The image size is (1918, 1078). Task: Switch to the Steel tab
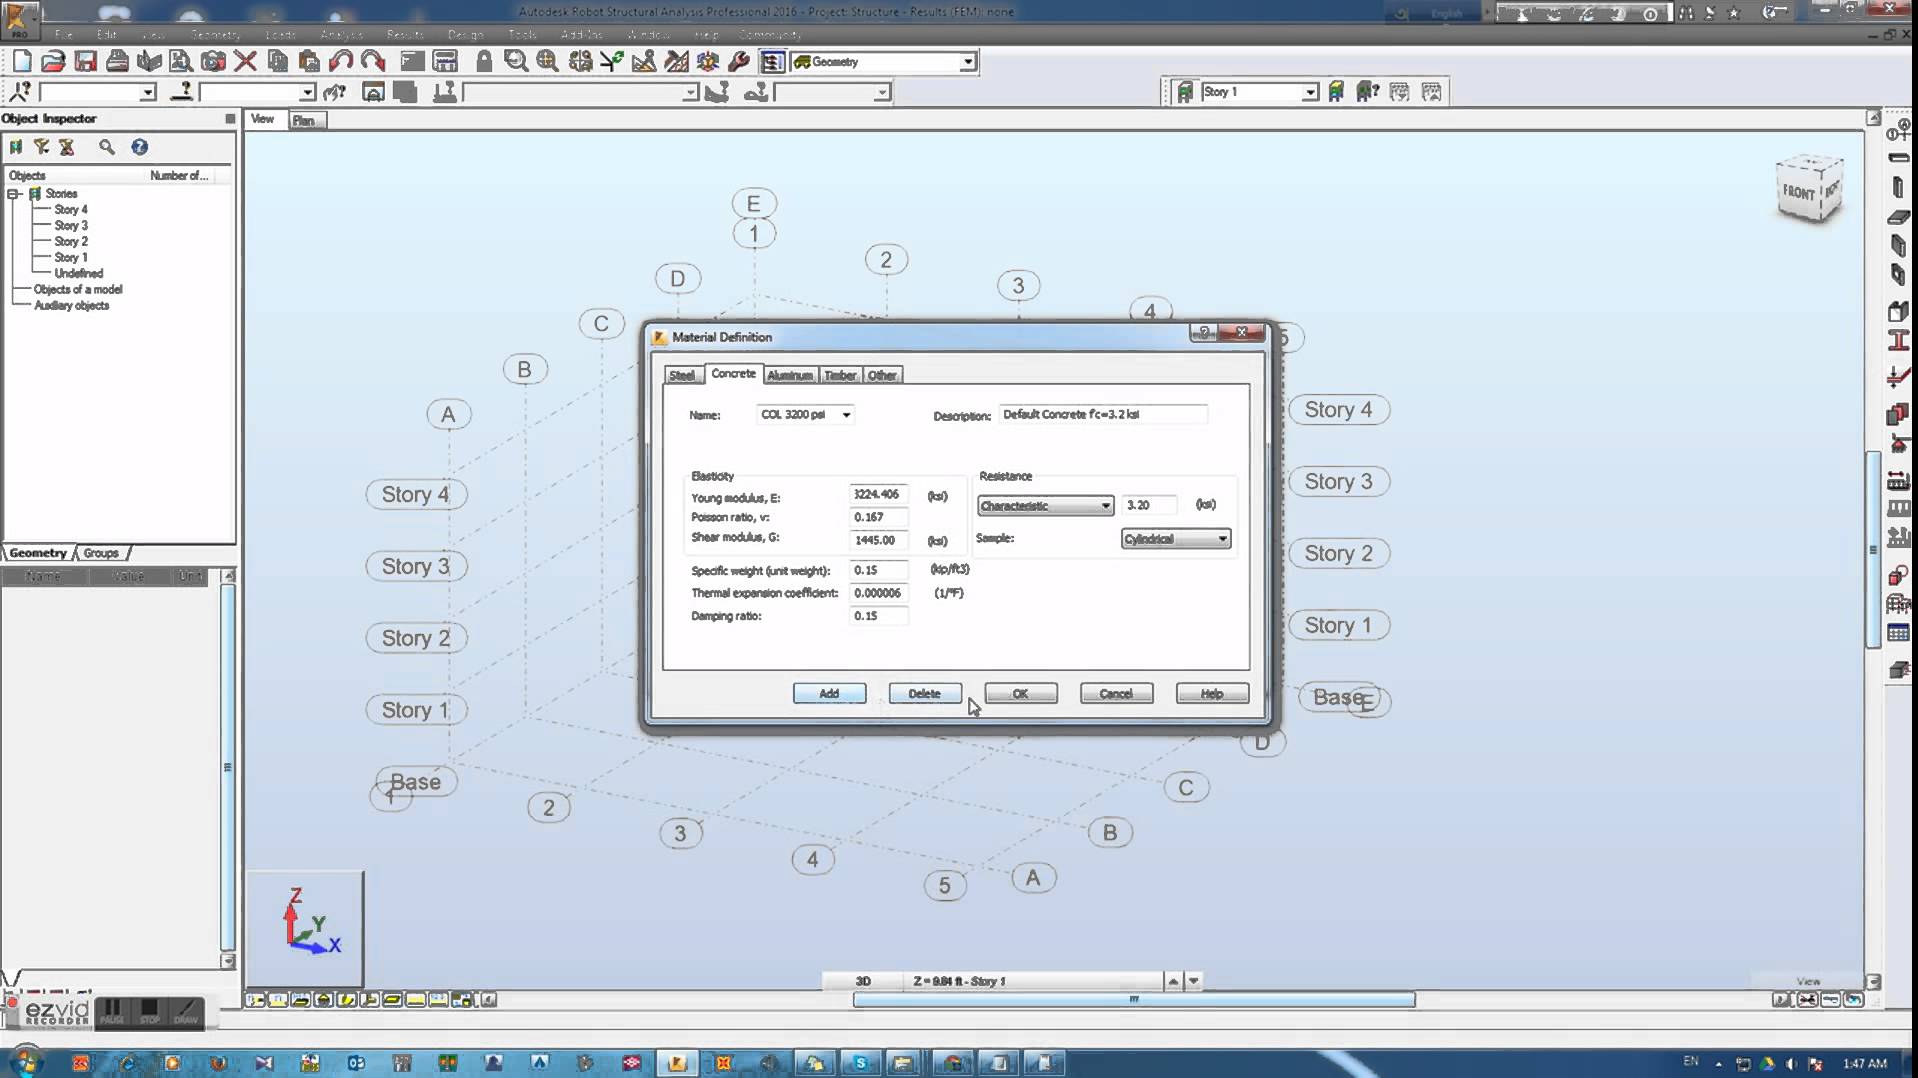click(682, 376)
